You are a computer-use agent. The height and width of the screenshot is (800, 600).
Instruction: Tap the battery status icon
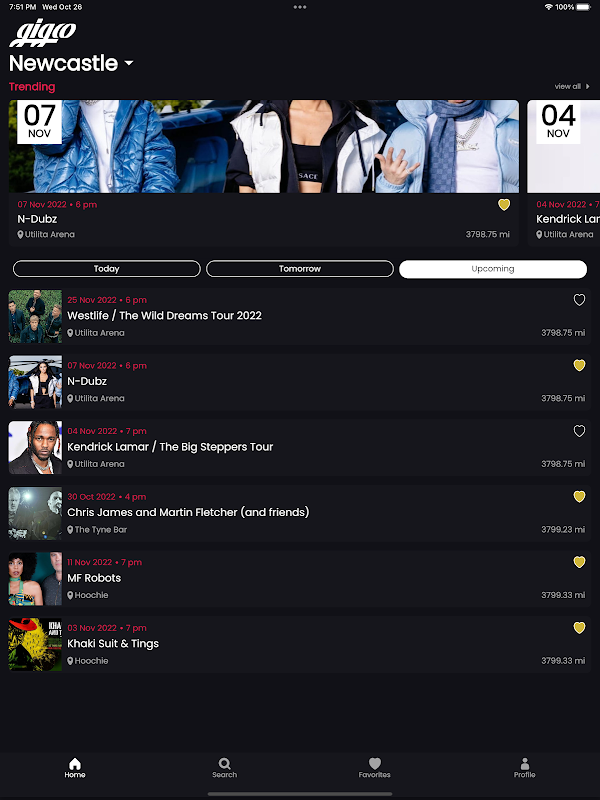click(x=583, y=7)
